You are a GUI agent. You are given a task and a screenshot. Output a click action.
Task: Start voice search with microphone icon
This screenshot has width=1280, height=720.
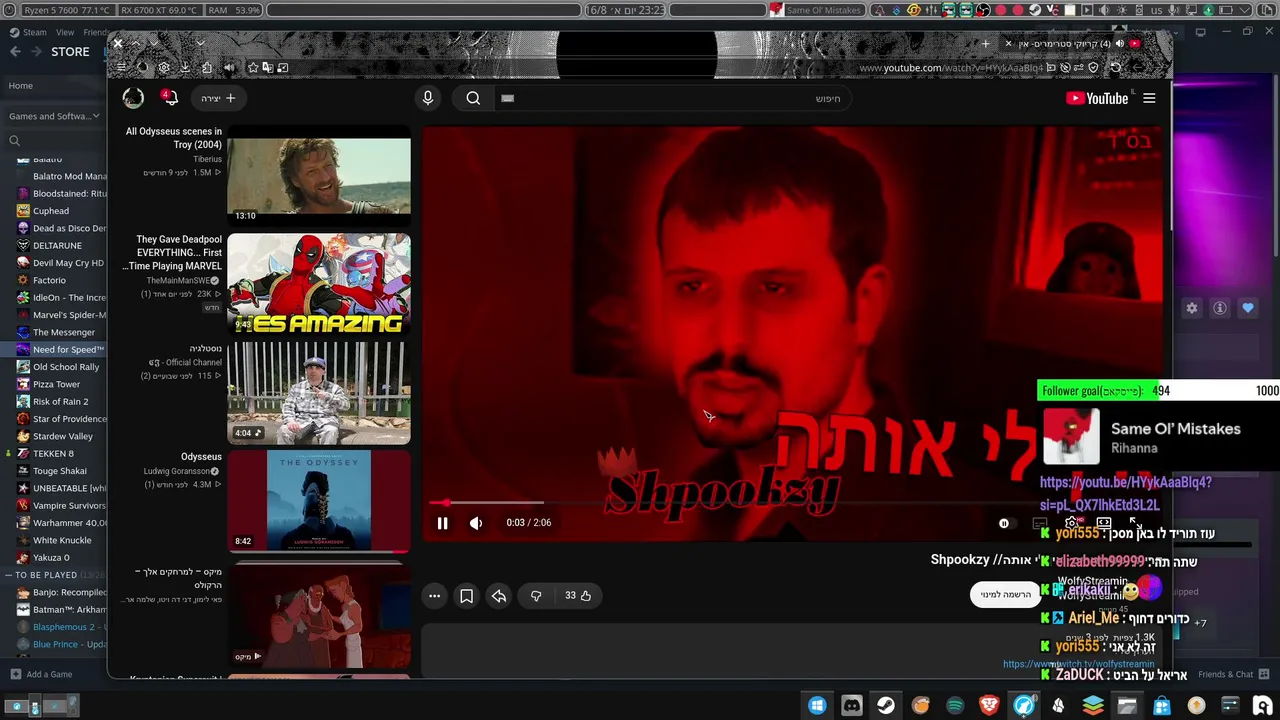click(x=428, y=98)
